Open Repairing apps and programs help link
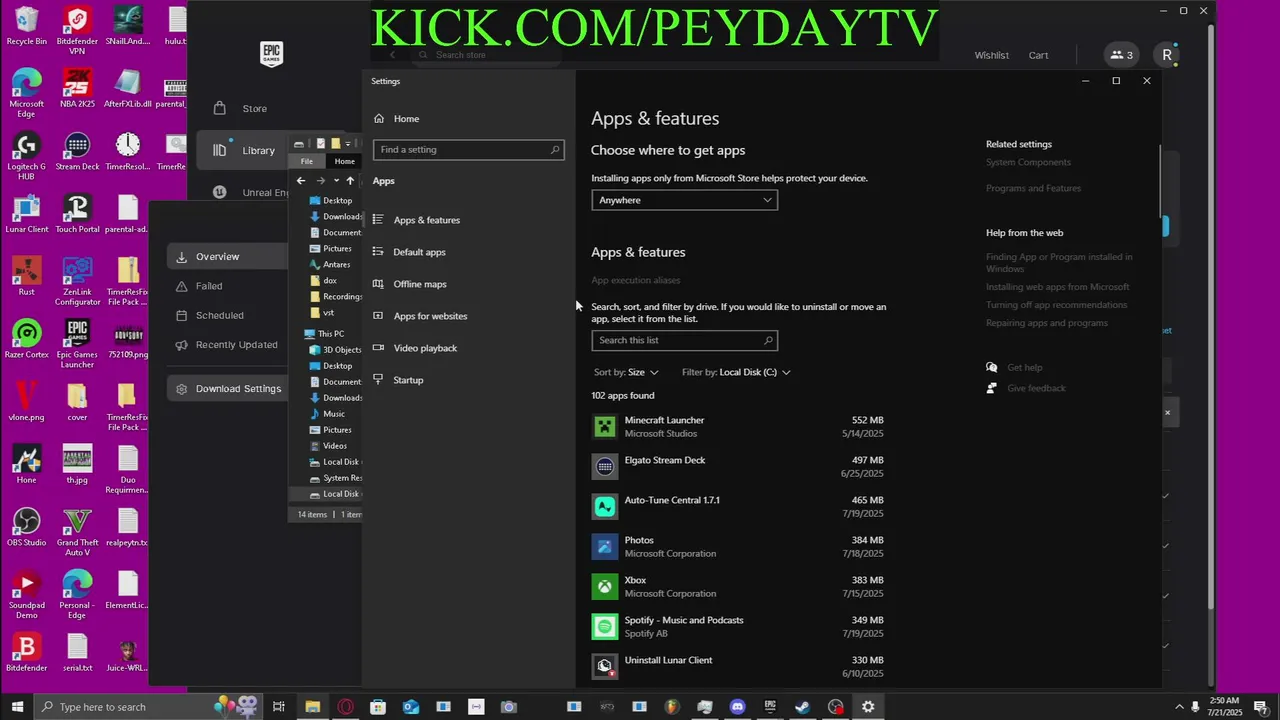This screenshot has width=1280, height=720. pyautogui.click(x=1046, y=323)
